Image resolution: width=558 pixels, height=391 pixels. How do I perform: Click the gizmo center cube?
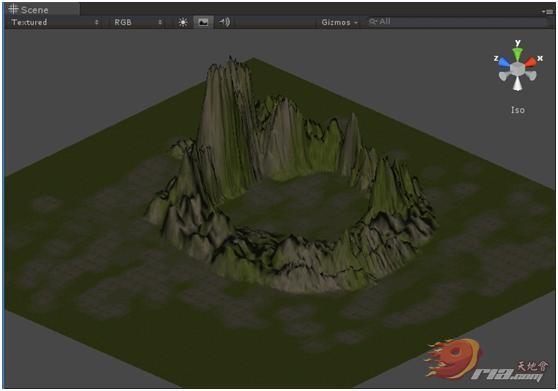coord(517,69)
